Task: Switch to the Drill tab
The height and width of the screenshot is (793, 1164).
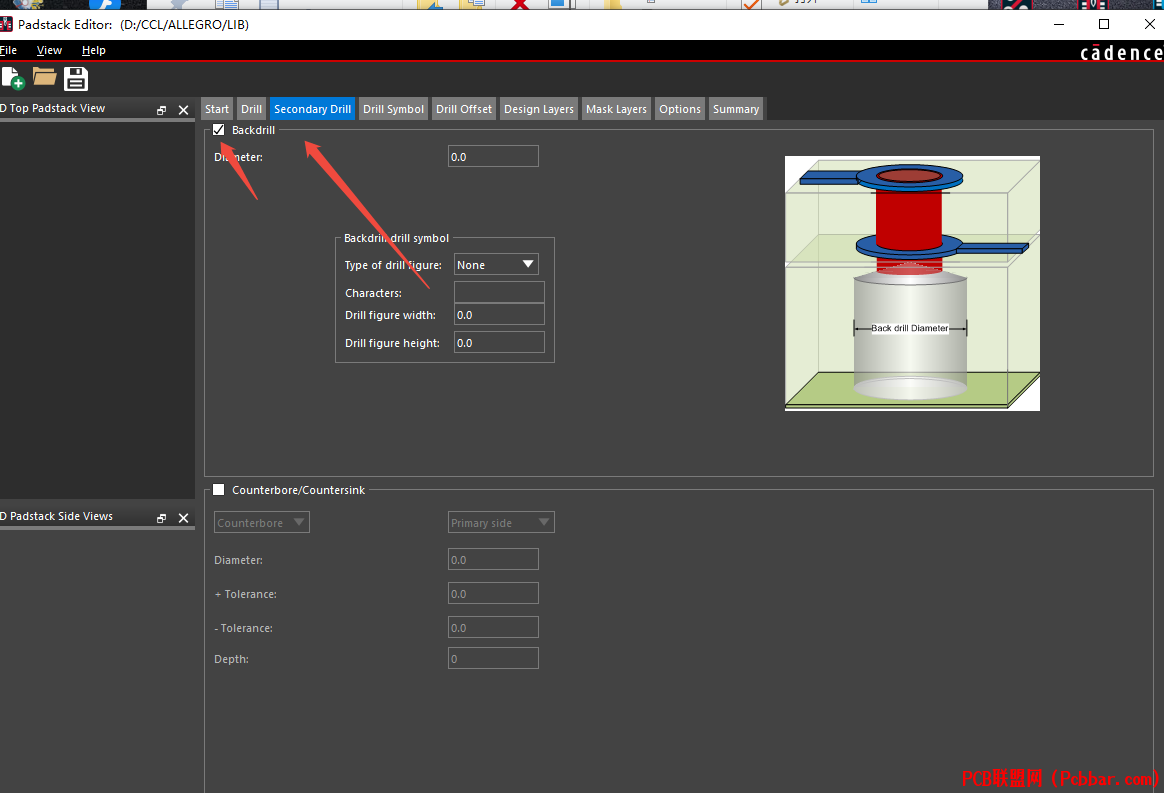Action: click(x=252, y=108)
